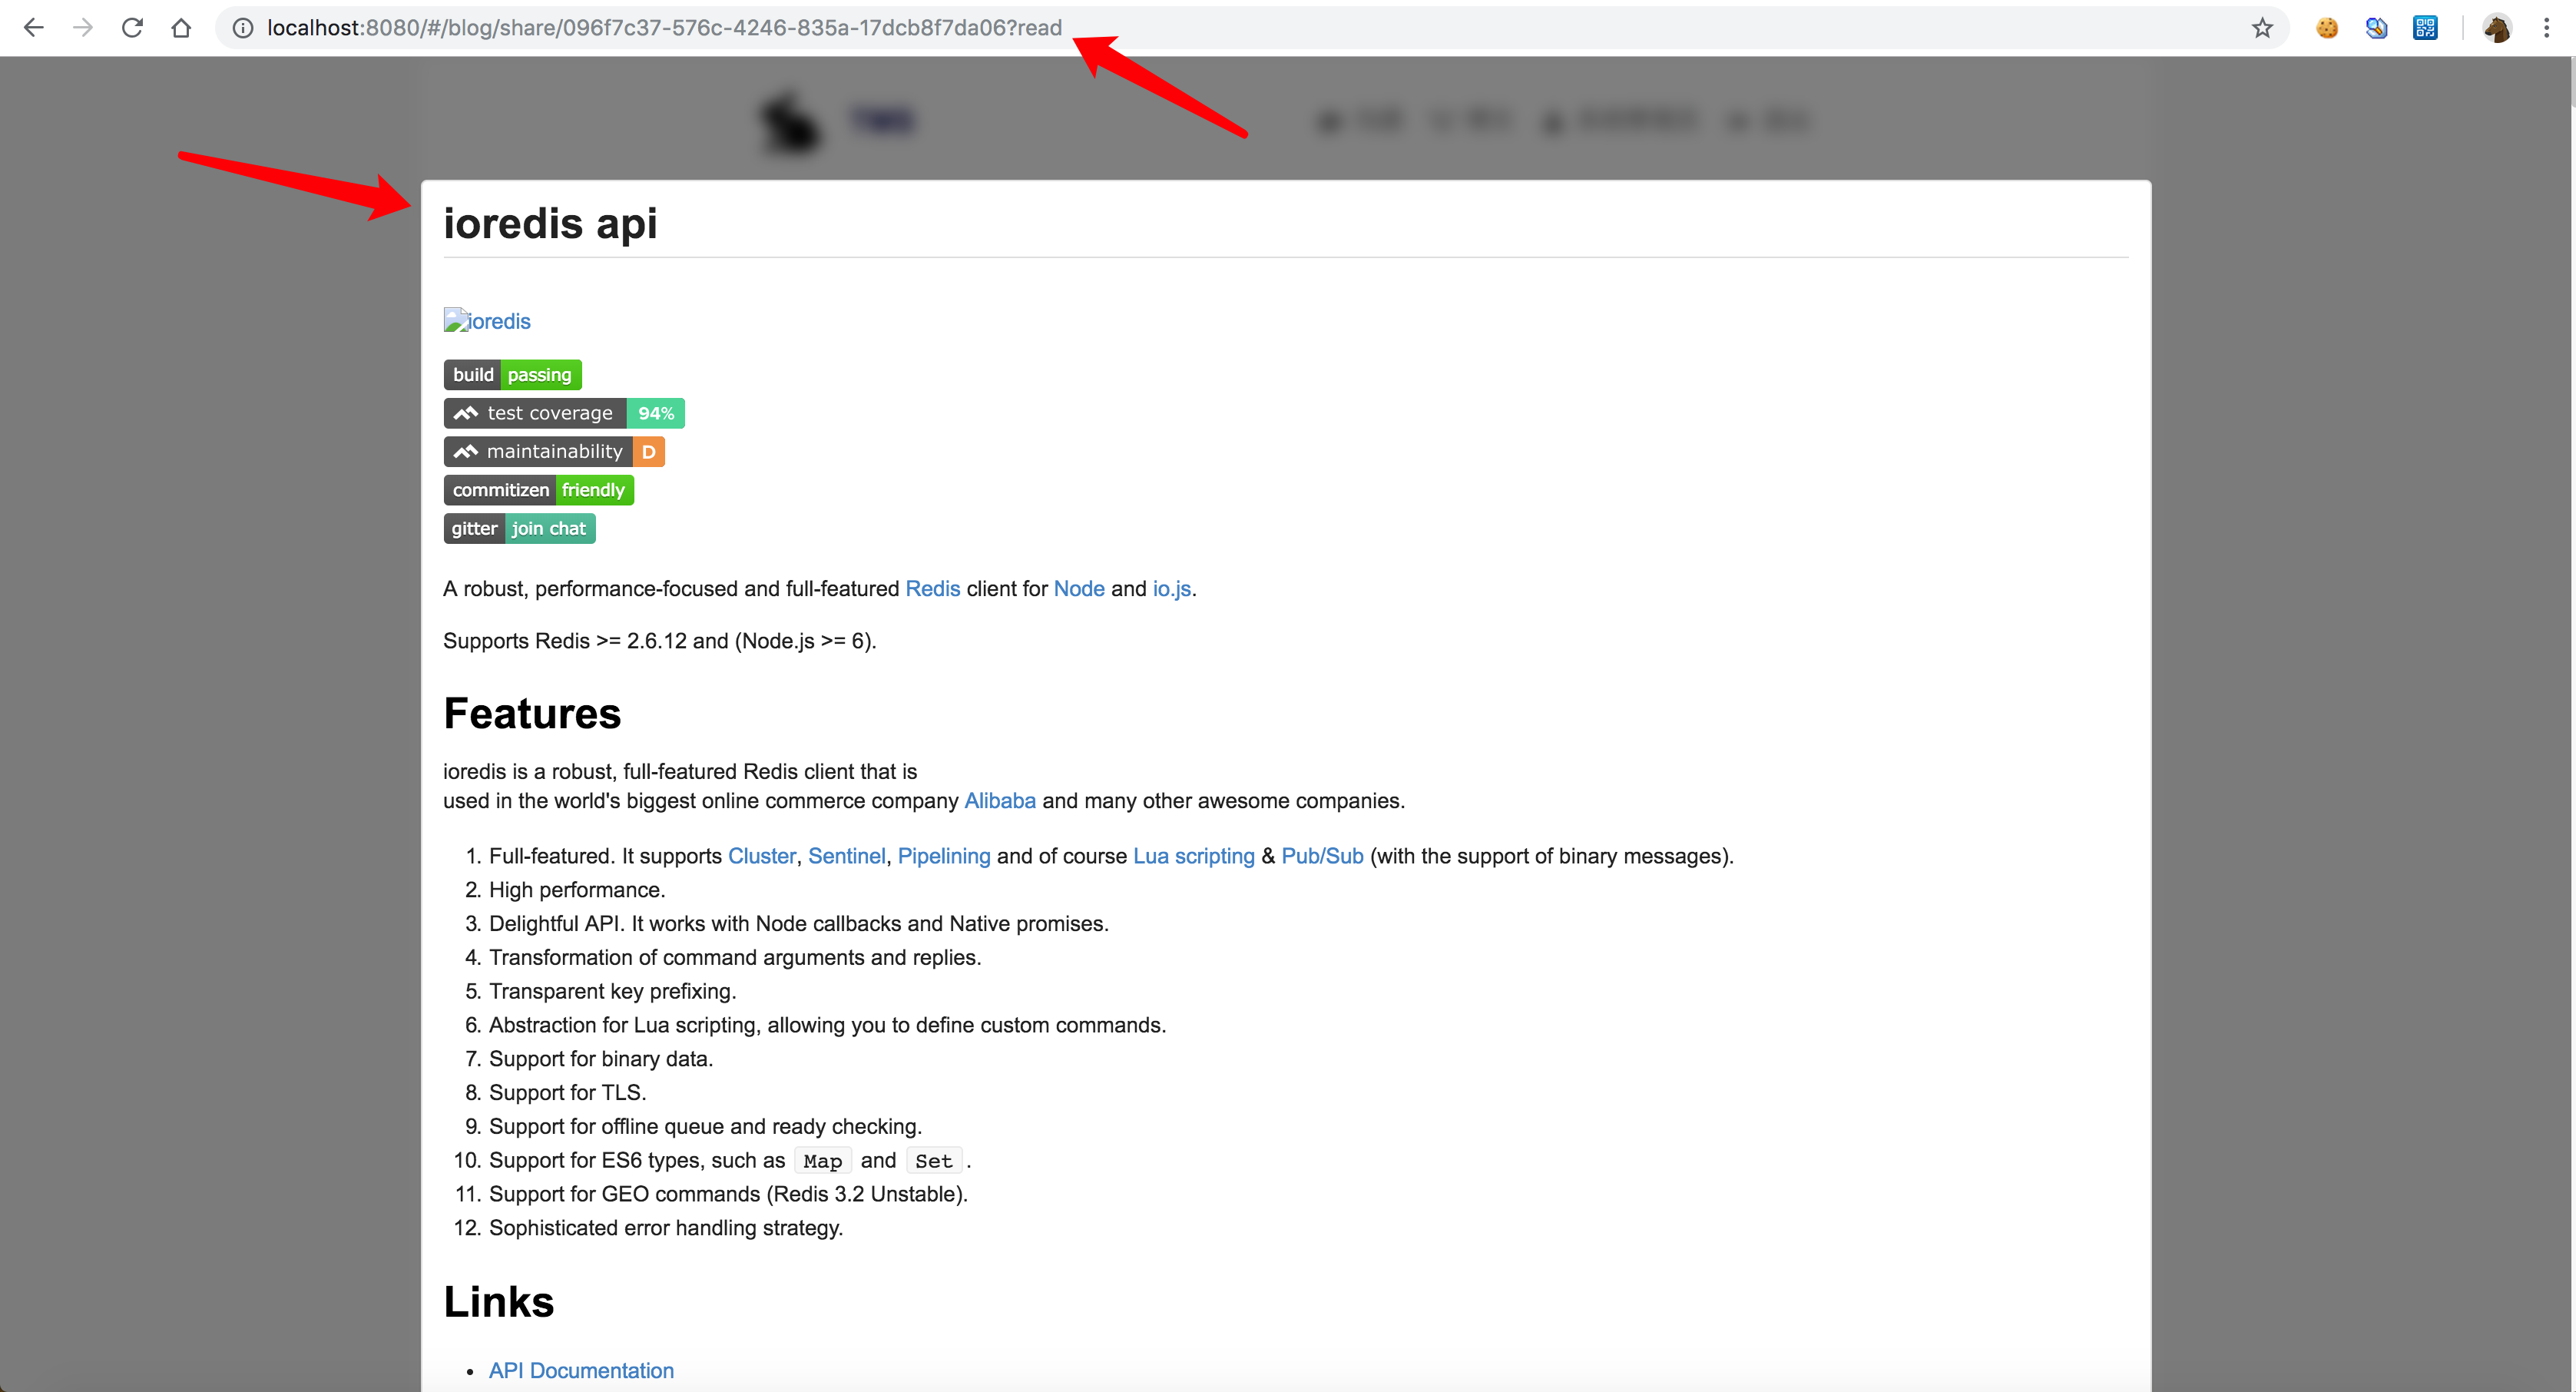The width and height of the screenshot is (2576, 1392).
Task: Open the Sentinel link
Action: (846, 856)
